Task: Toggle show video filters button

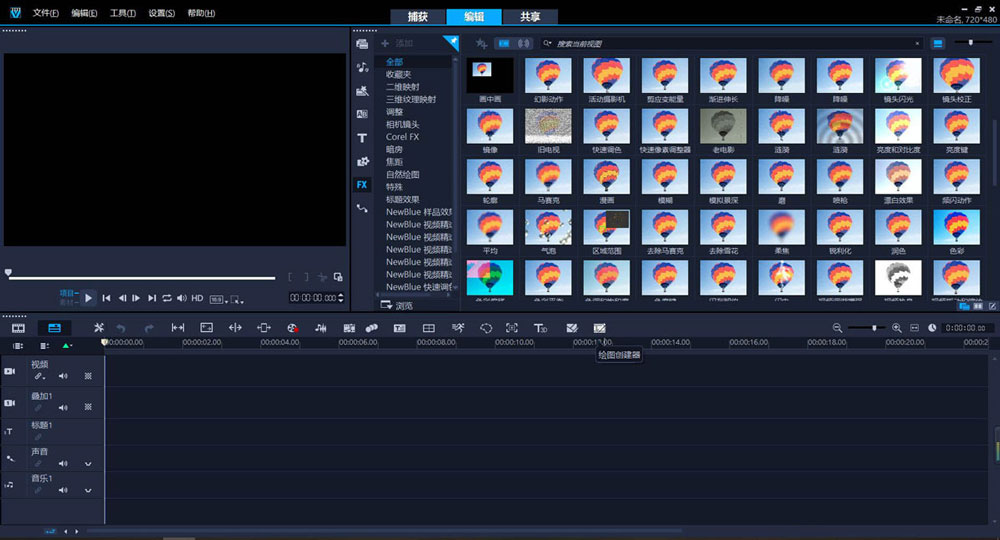Action: [x=504, y=43]
